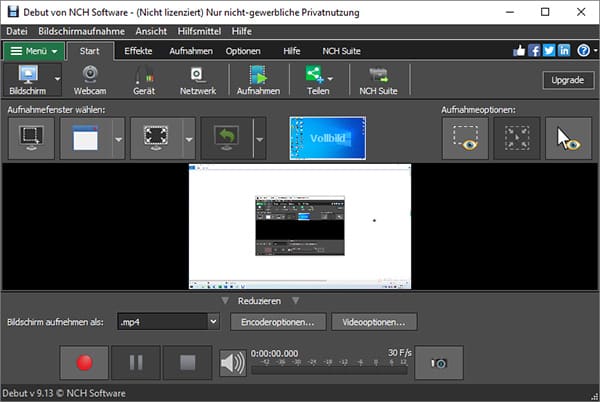600x402 pixels.
Task: Pick the full-screen monitor capture icon
Action: 156,138
